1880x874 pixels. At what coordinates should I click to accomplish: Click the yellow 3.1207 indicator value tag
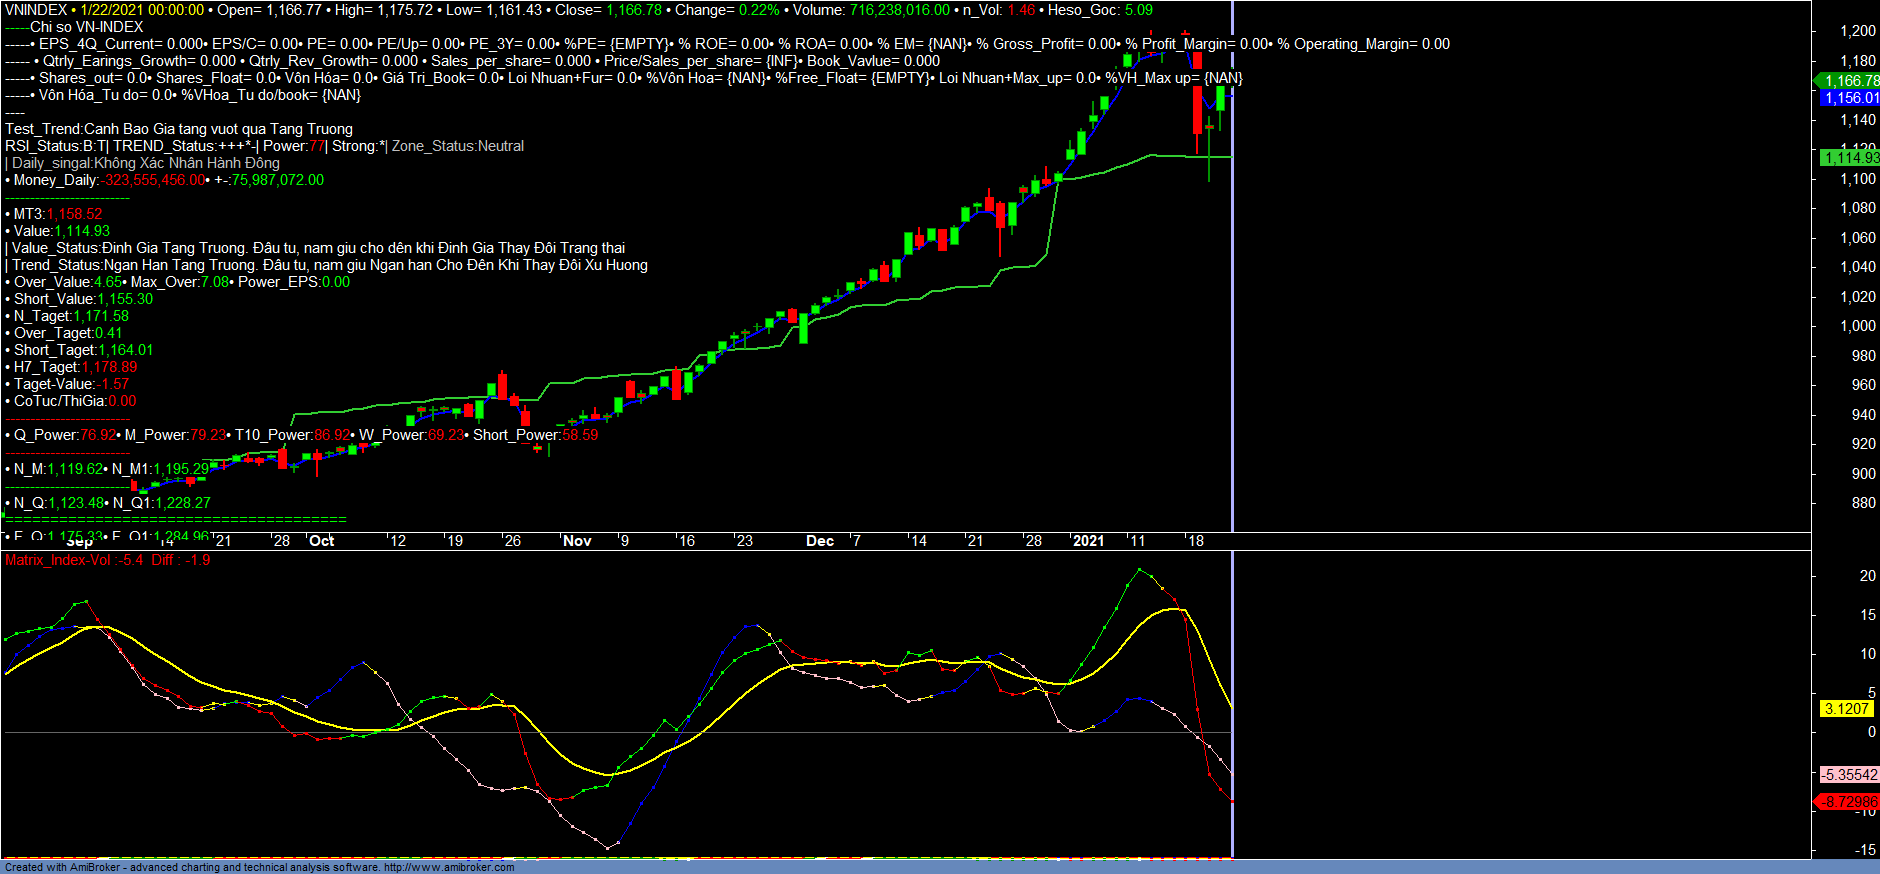(x=1846, y=709)
